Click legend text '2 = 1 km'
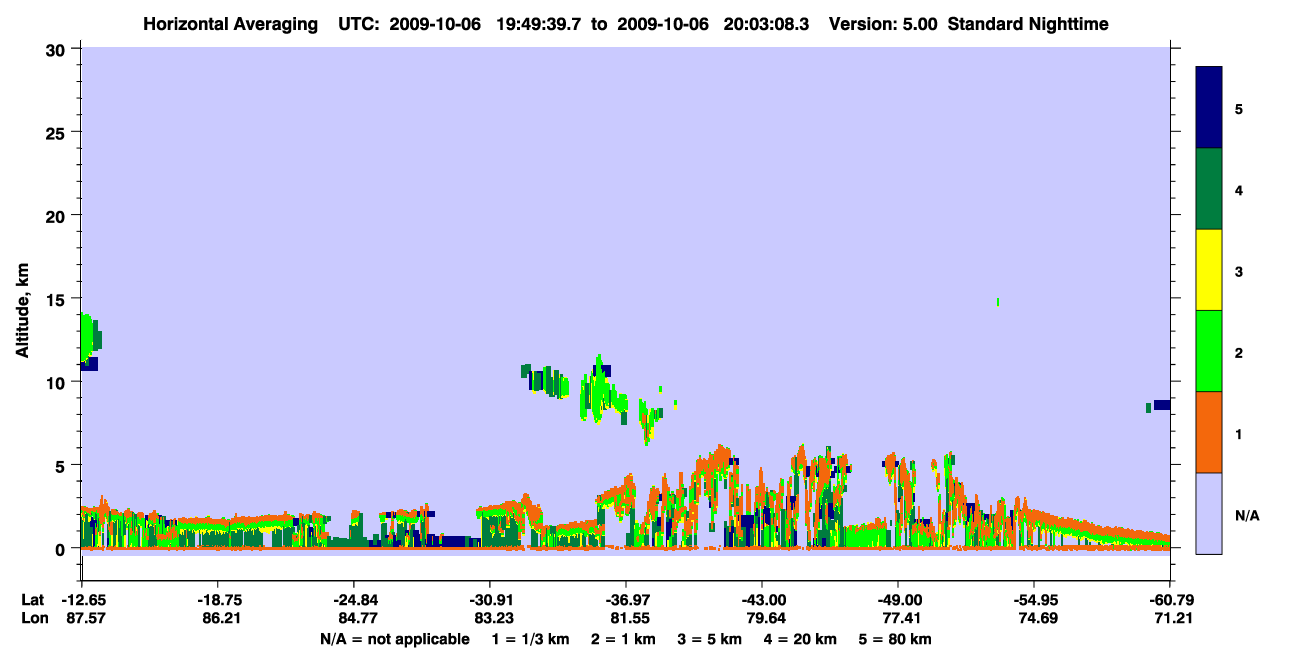 [x=625, y=639]
